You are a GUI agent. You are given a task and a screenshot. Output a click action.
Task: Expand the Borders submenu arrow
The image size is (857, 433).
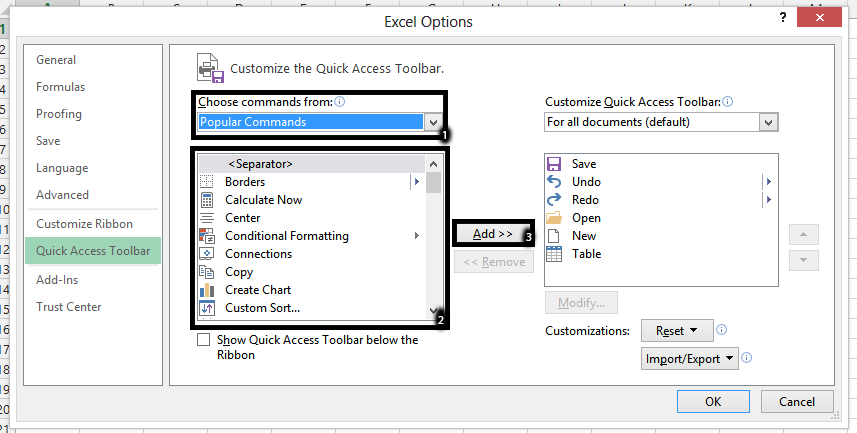(x=416, y=182)
